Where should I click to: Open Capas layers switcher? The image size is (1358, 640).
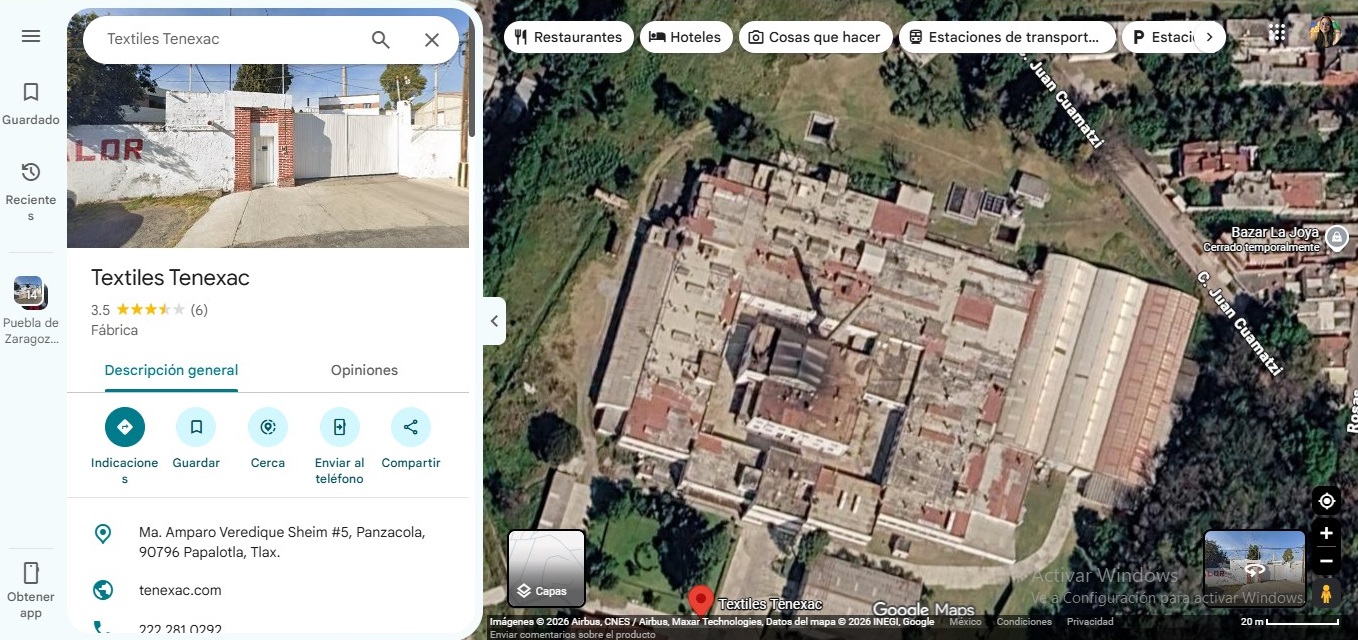547,568
